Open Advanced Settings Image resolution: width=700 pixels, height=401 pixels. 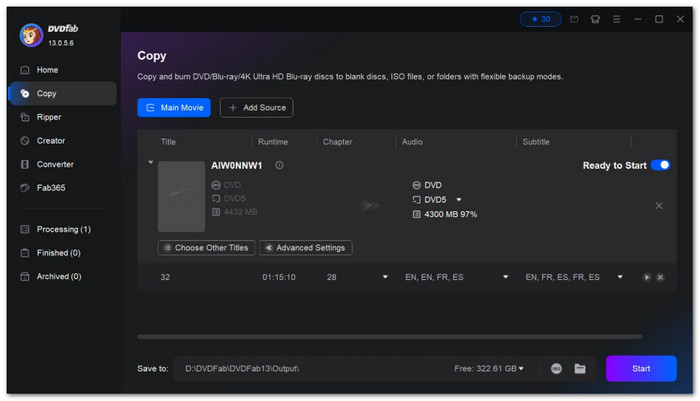306,248
